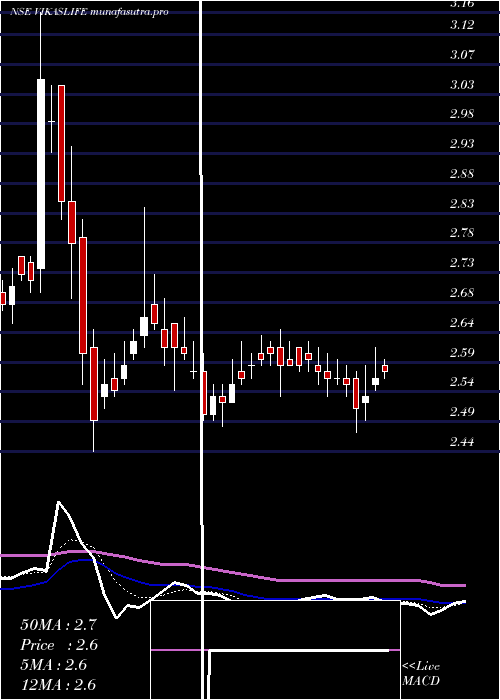Click the 3.03 price axis label
The image size is (500, 700).
pos(462,85)
